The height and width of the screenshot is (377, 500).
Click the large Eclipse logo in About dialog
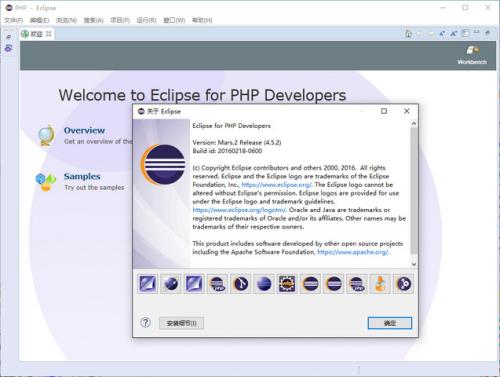(x=163, y=164)
